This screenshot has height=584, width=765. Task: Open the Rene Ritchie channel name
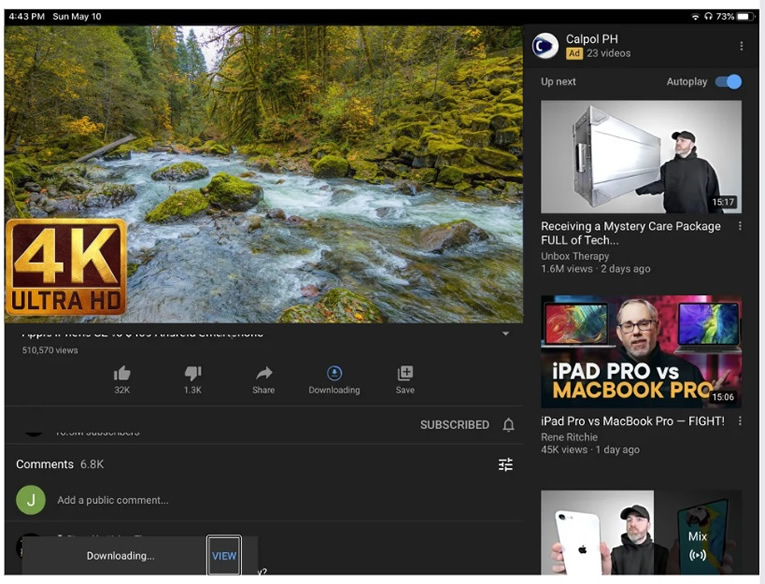pos(569,437)
